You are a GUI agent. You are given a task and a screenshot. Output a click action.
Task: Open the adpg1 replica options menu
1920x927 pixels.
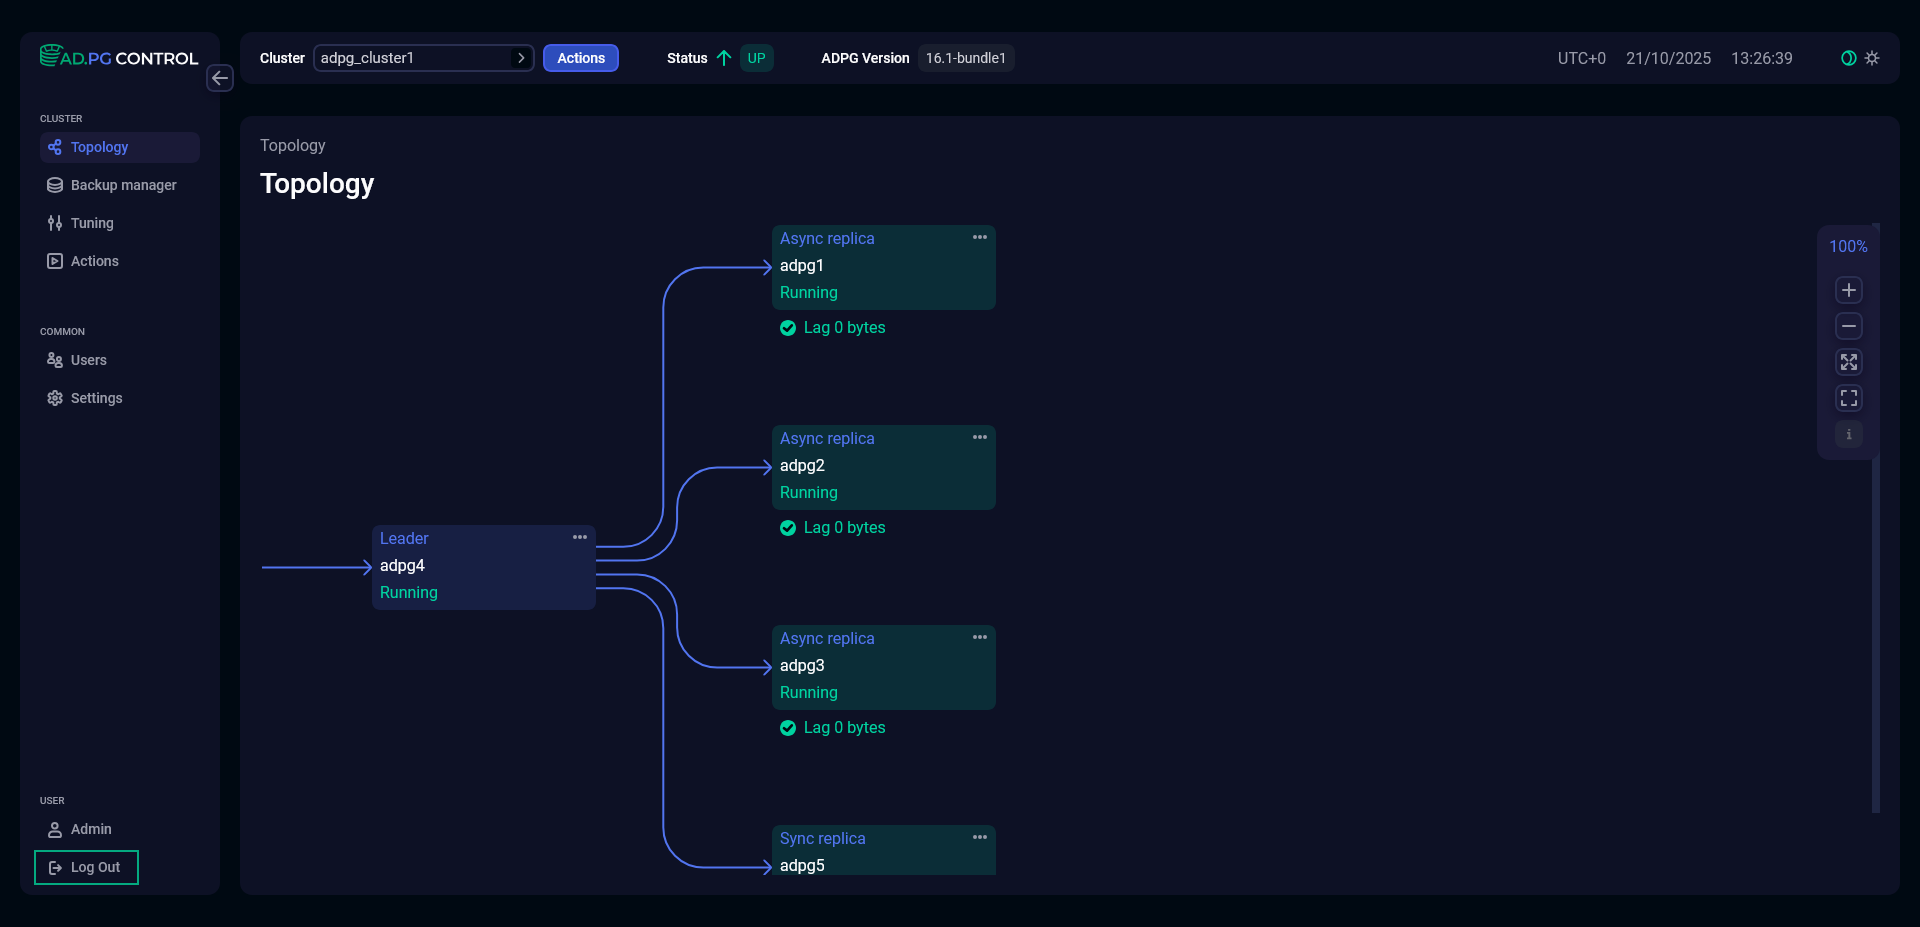979,238
